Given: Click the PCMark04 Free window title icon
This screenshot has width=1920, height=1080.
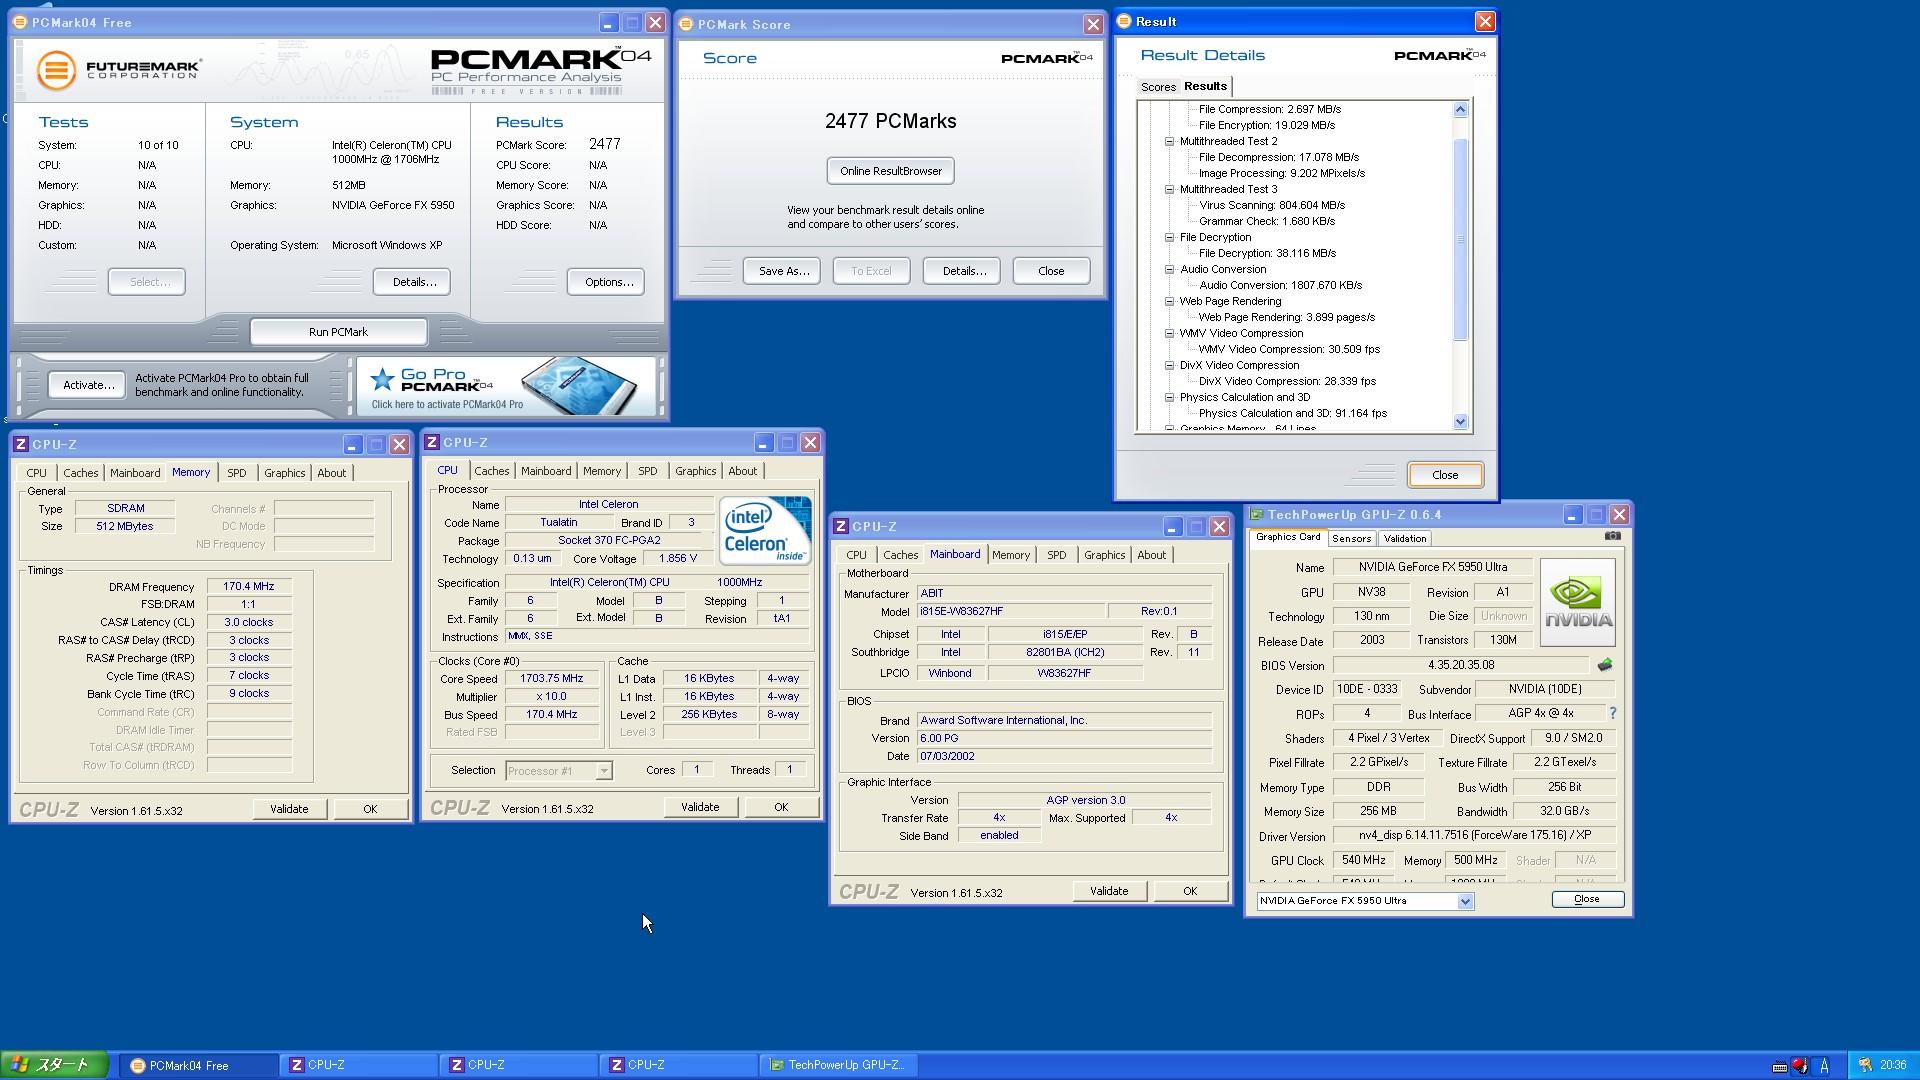Looking at the screenshot, I should pyautogui.click(x=20, y=22).
